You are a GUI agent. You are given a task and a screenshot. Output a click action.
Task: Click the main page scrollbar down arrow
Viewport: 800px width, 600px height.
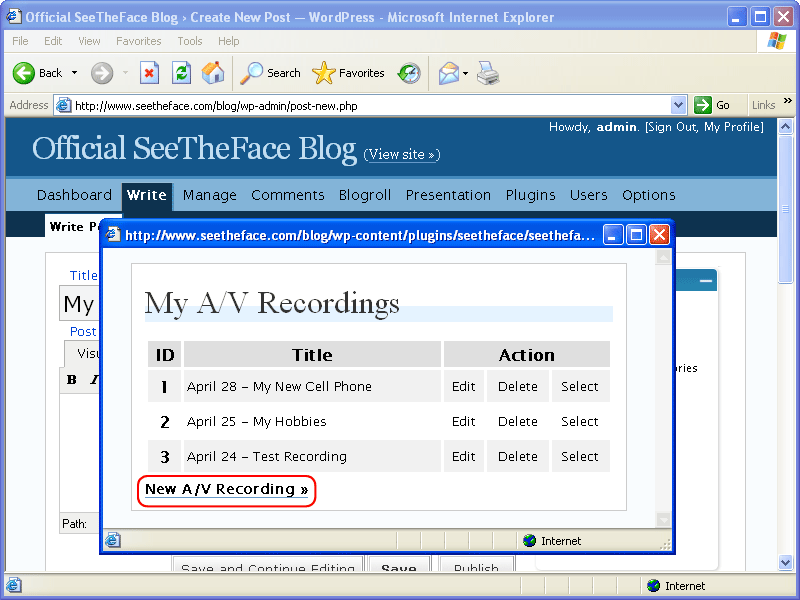pos(785,563)
